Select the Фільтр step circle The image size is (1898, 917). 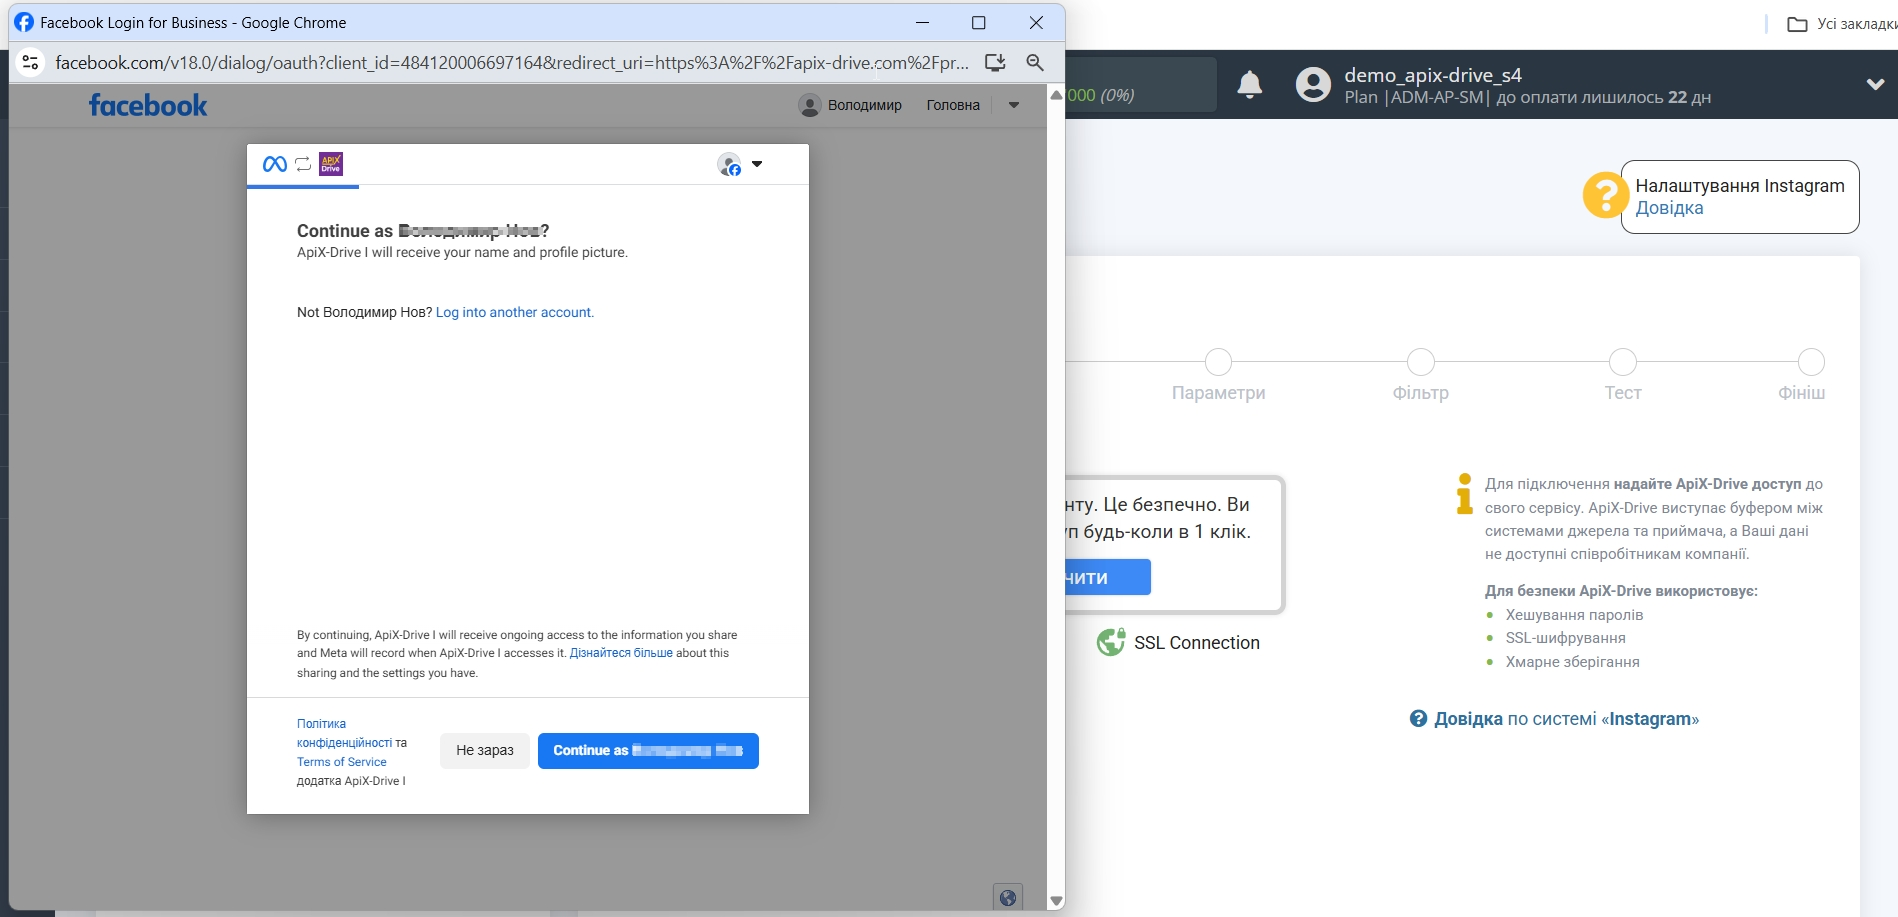pyautogui.click(x=1421, y=362)
